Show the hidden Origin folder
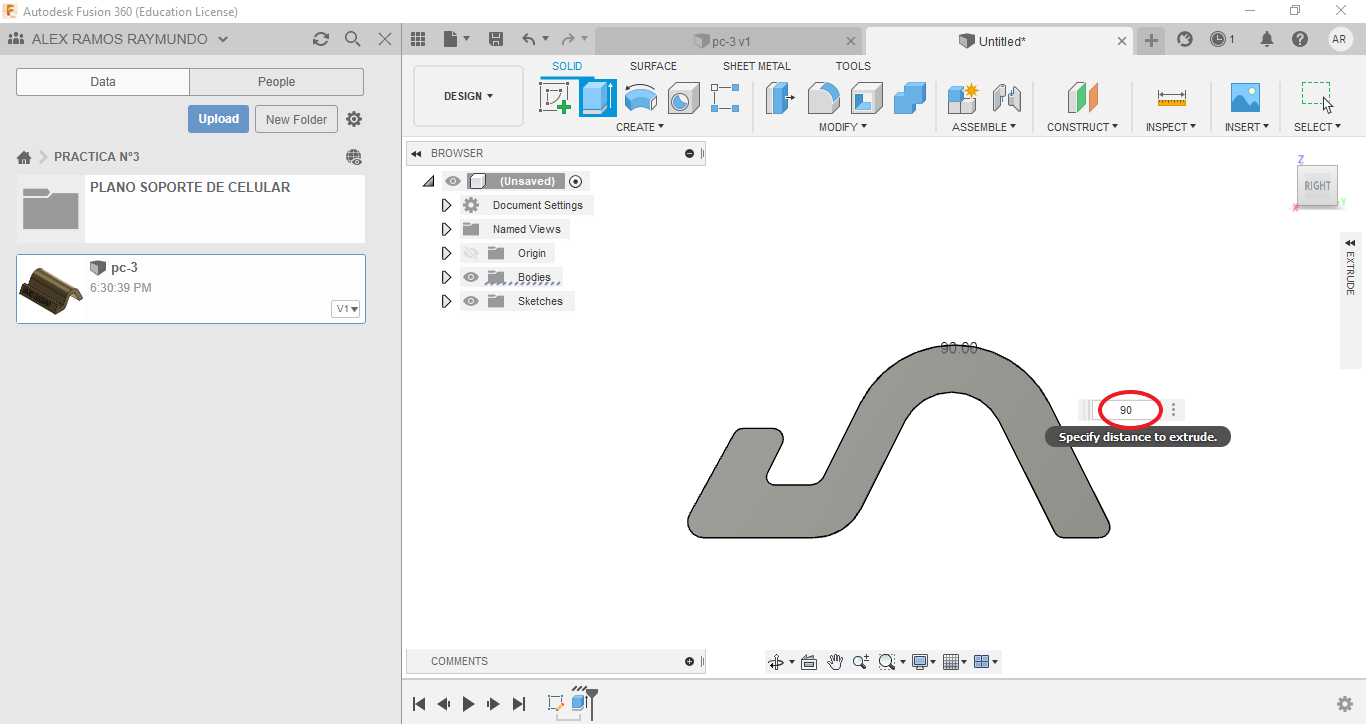Screen dimensions: 1366x724 pyautogui.click(x=471, y=253)
